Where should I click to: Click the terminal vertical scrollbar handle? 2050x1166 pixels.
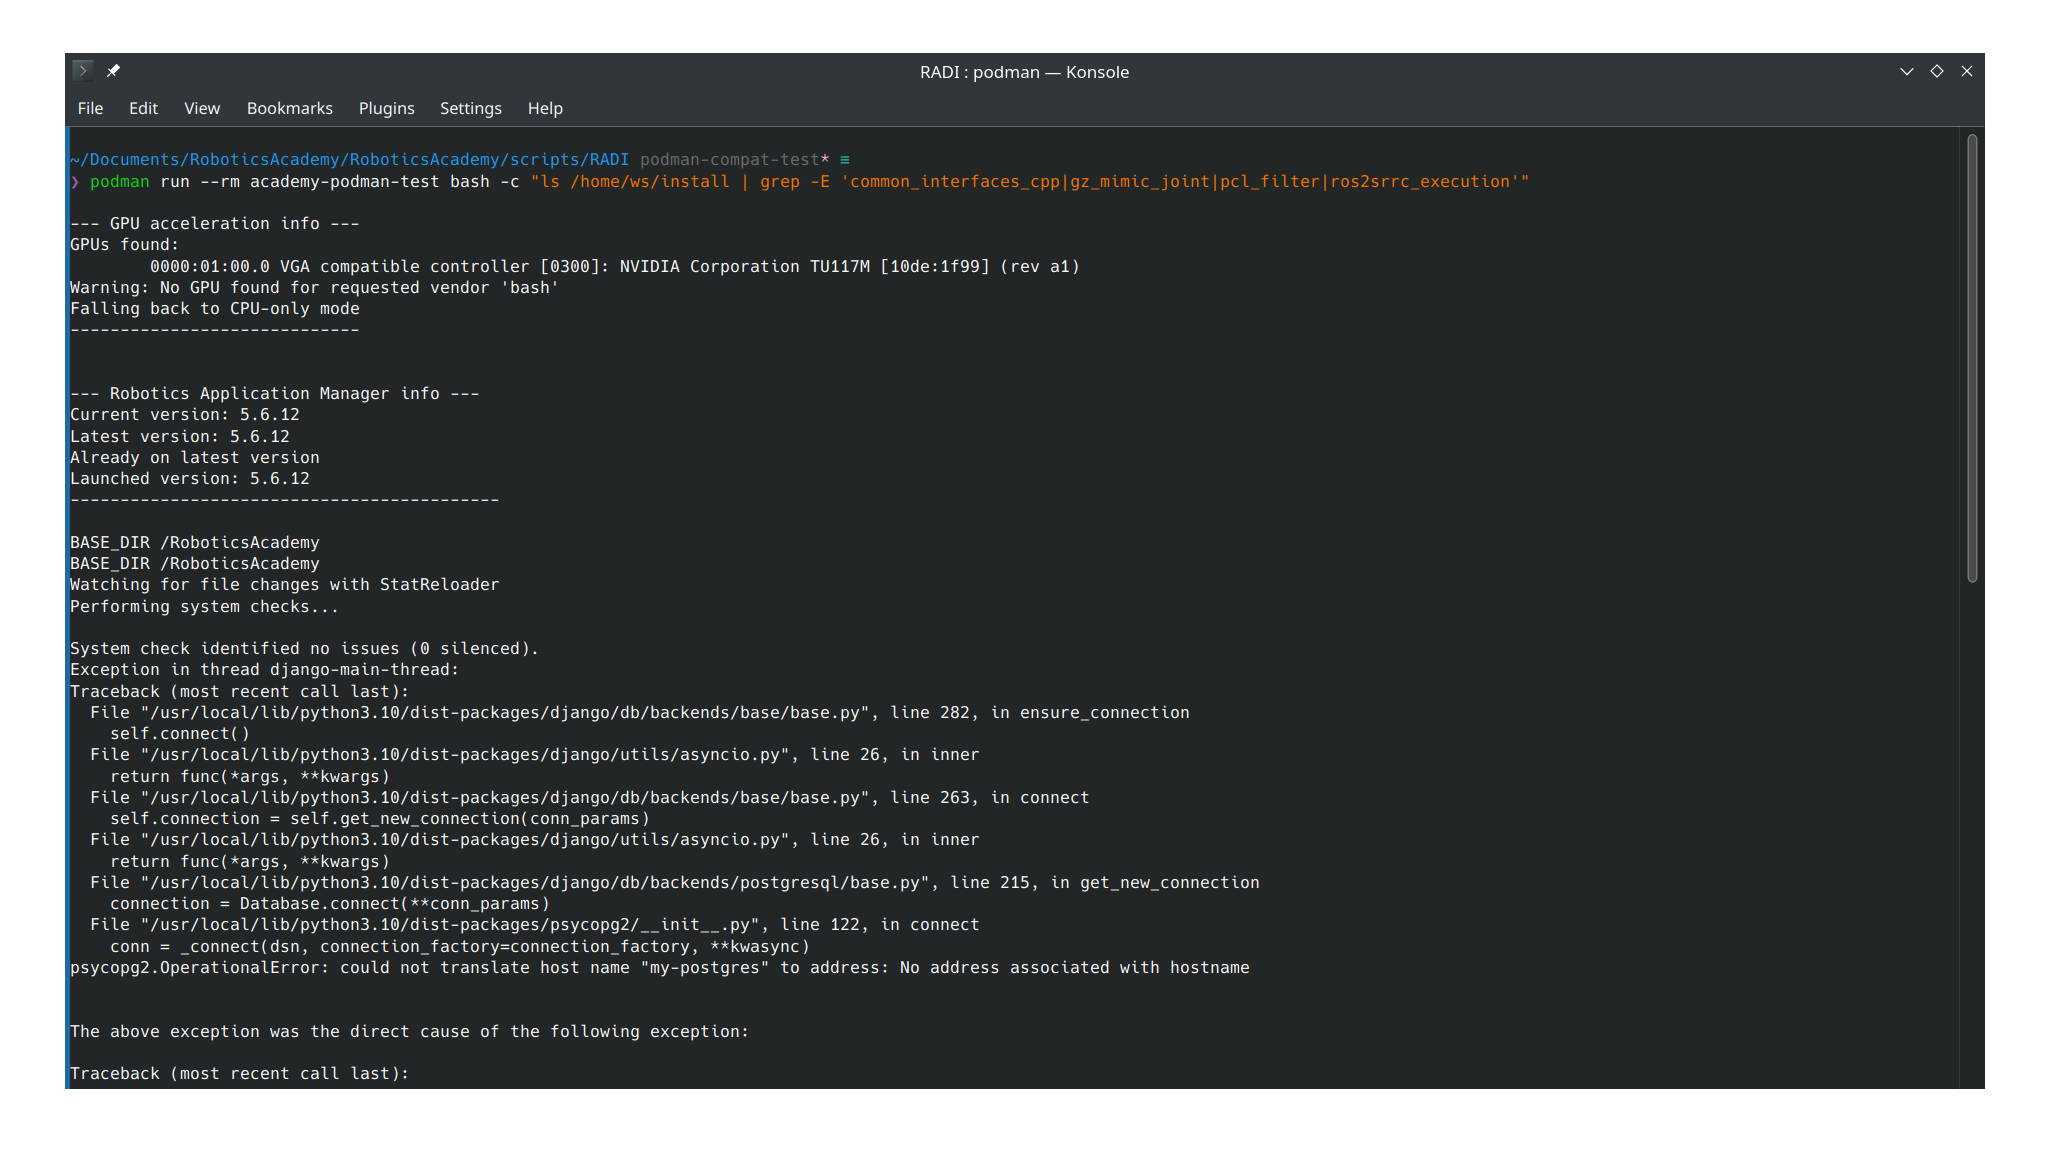[1972, 358]
